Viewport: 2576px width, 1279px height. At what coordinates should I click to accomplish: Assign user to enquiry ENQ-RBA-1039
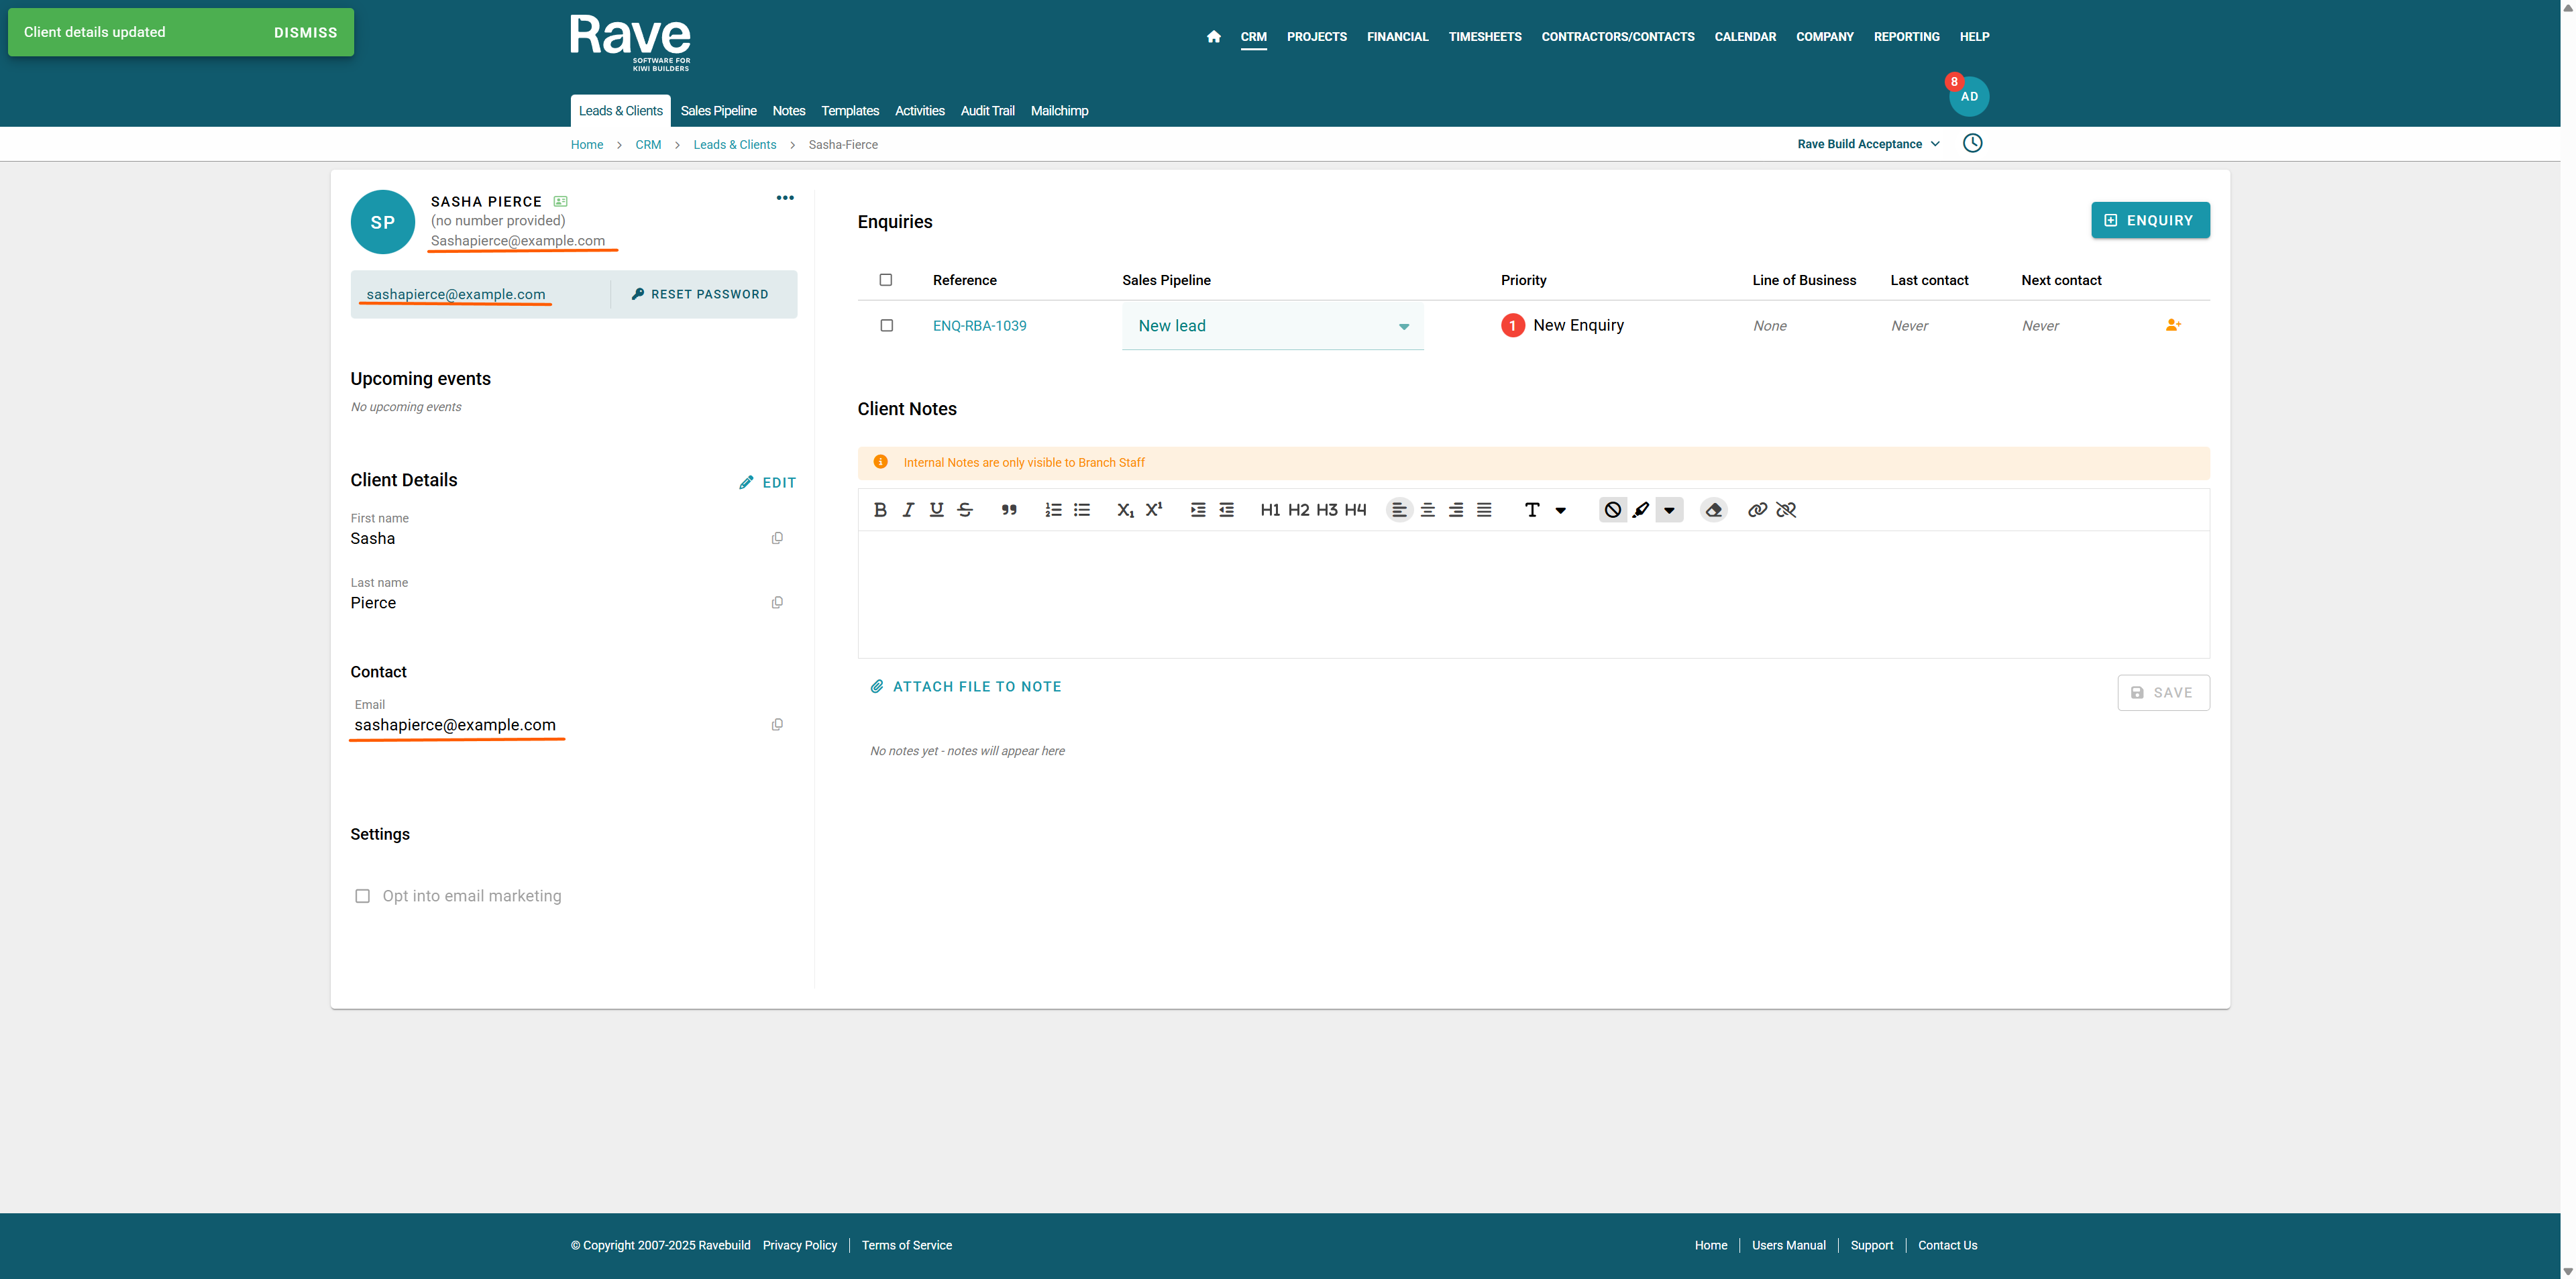pyautogui.click(x=2173, y=325)
